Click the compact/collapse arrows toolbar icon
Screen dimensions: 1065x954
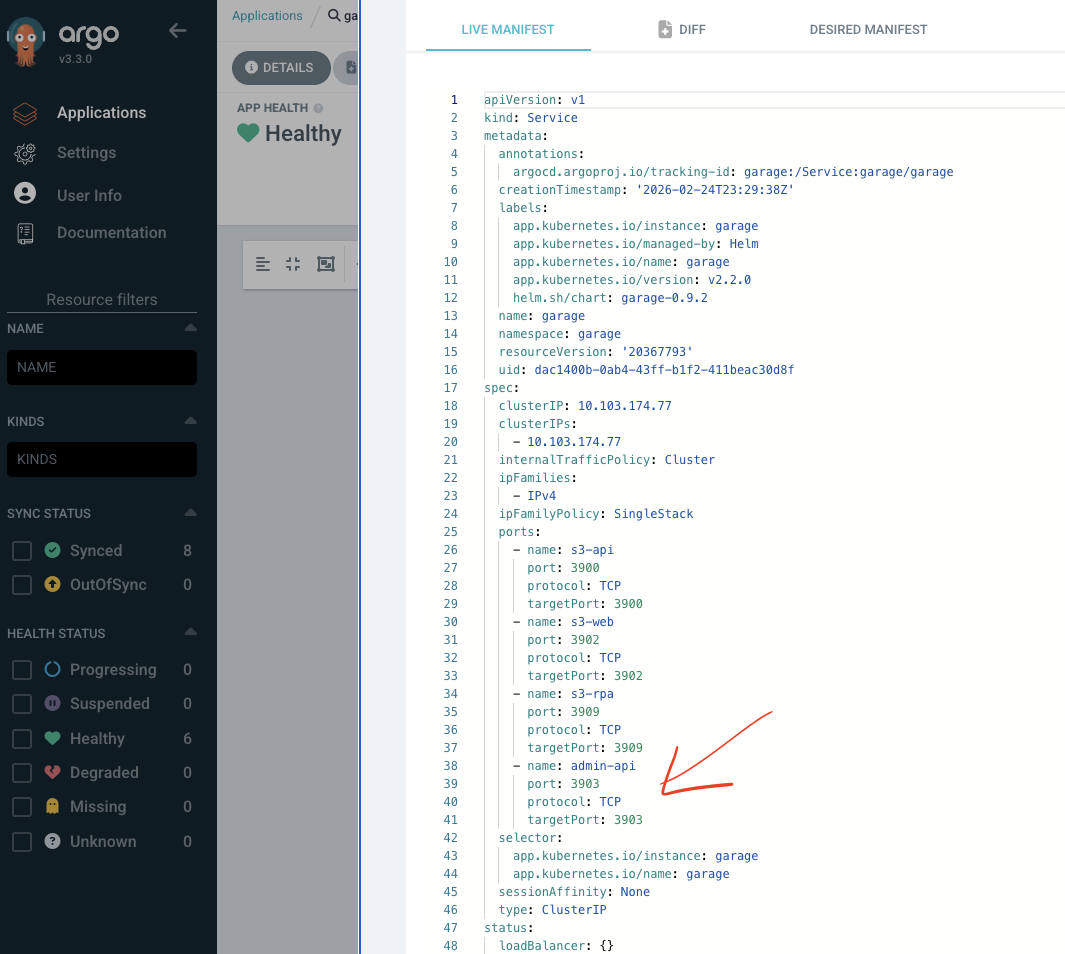(293, 264)
